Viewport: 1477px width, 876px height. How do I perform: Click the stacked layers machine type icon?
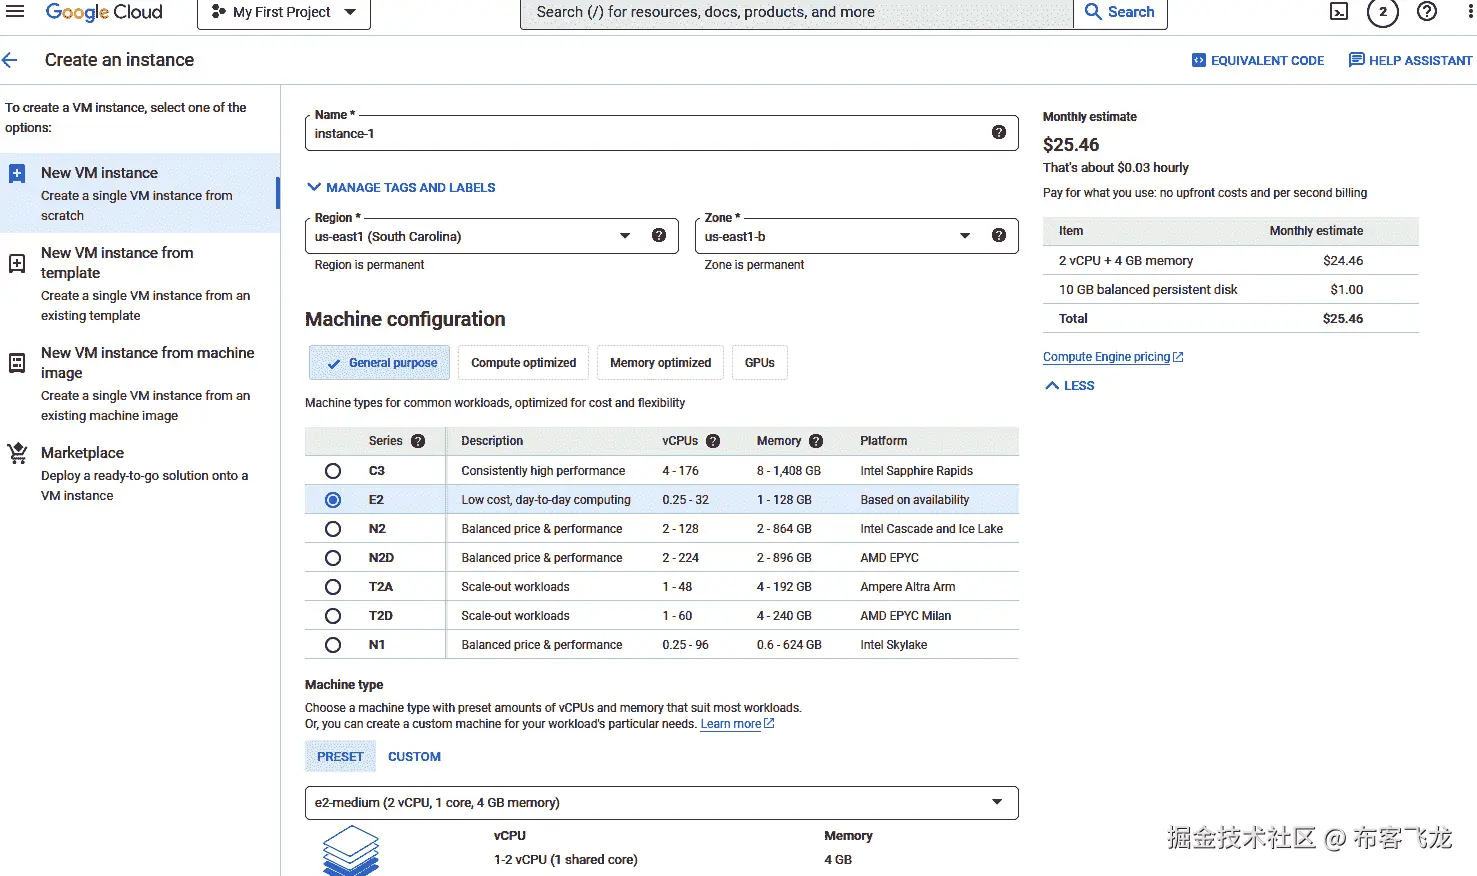point(351,849)
